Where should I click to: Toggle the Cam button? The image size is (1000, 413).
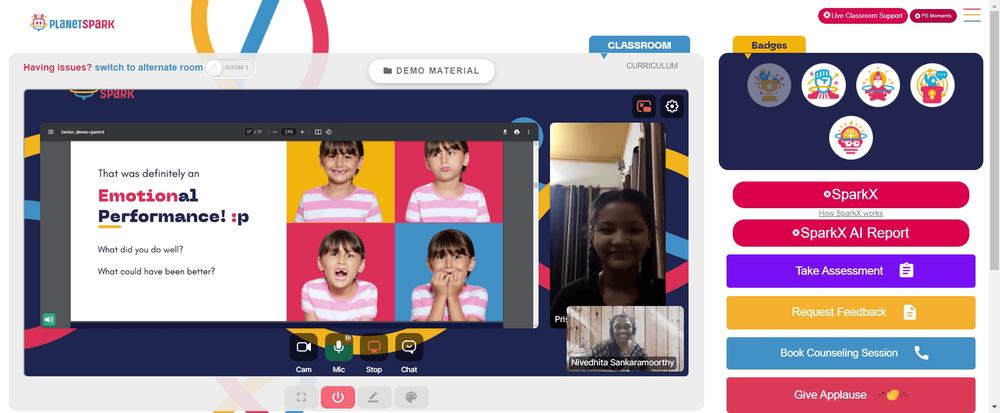coord(304,347)
